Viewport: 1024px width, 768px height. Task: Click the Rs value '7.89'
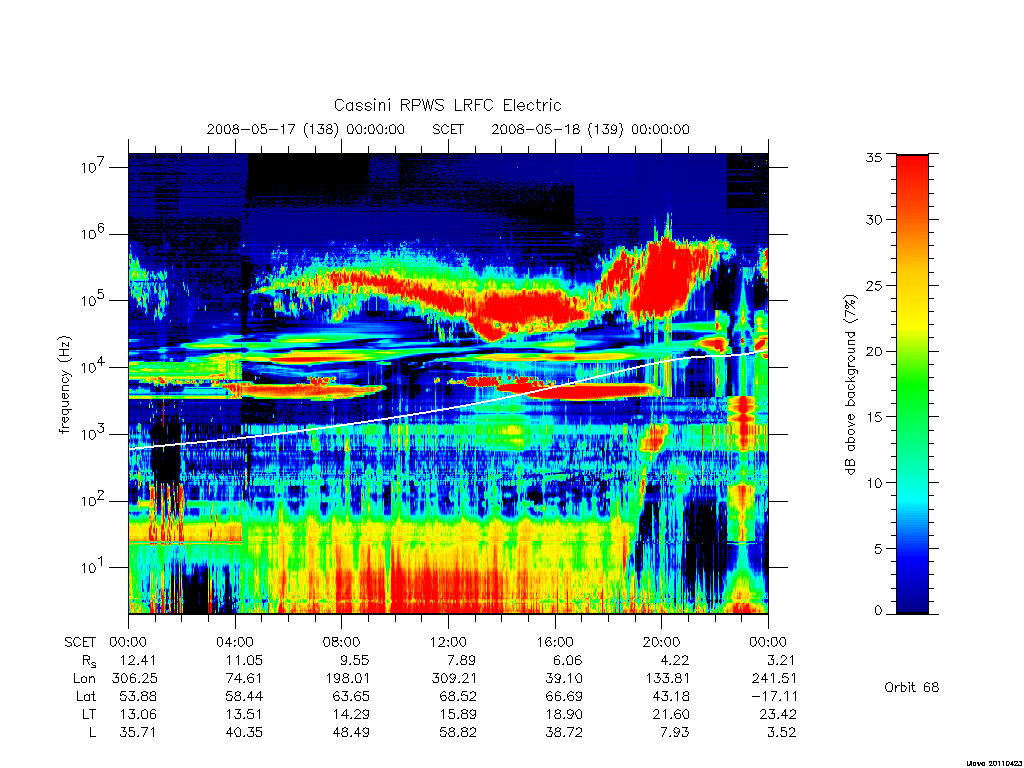click(462, 661)
